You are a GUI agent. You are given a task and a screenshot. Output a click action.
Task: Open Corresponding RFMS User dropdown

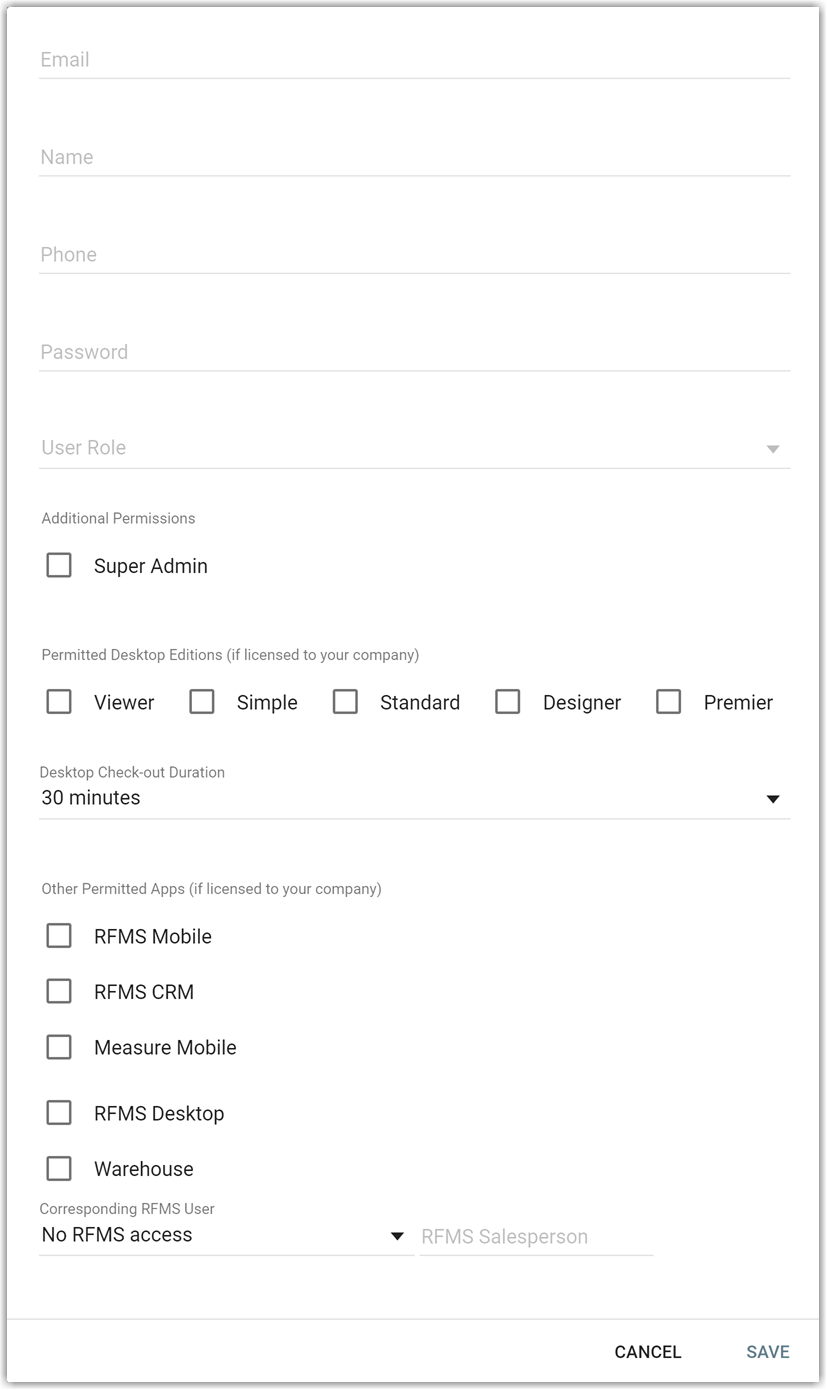pyautogui.click(x=224, y=1236)
